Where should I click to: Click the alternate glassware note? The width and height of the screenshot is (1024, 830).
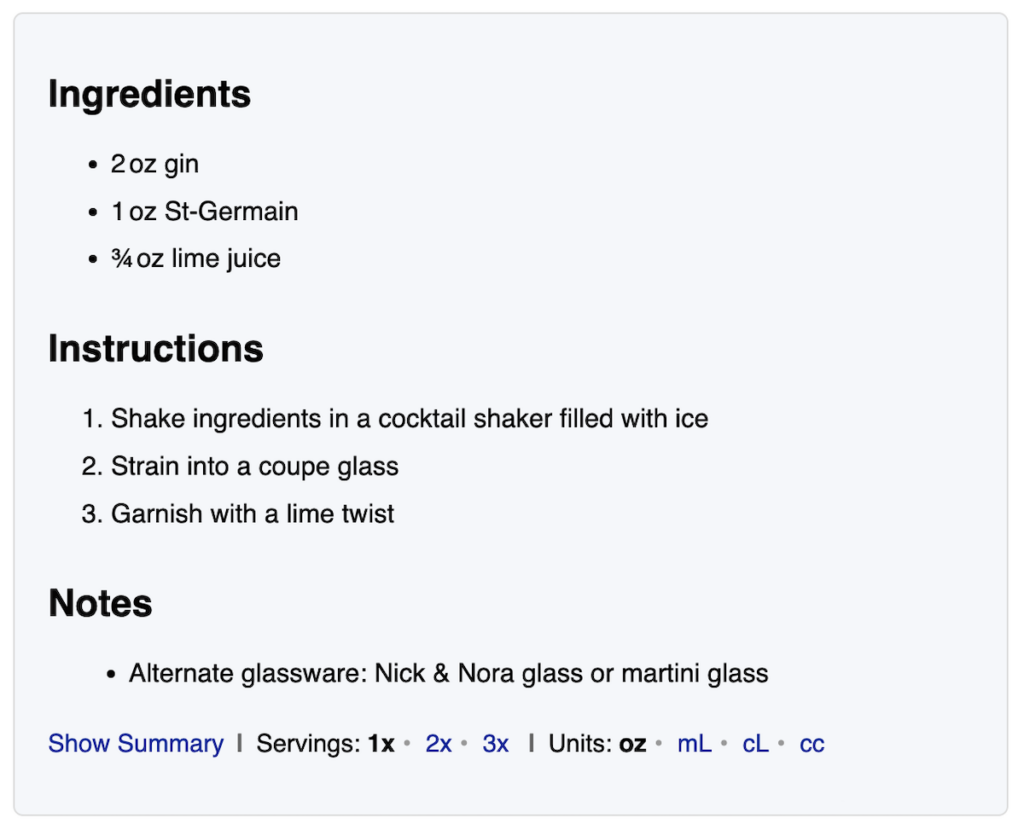448,673
